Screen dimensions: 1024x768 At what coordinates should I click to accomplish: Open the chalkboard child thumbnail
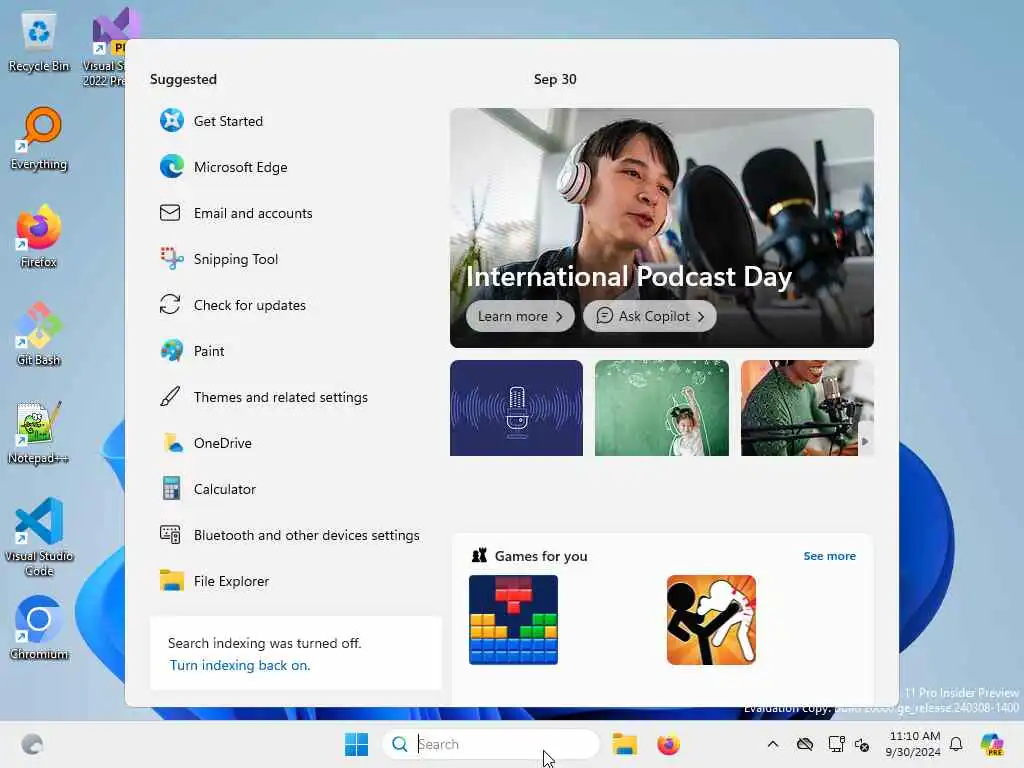point(662,408)
